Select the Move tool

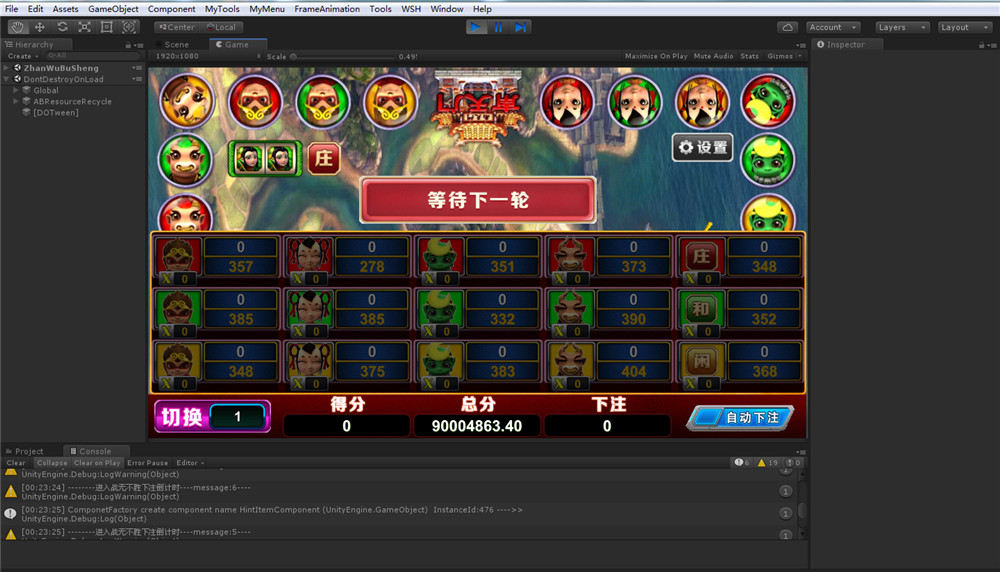40,27
